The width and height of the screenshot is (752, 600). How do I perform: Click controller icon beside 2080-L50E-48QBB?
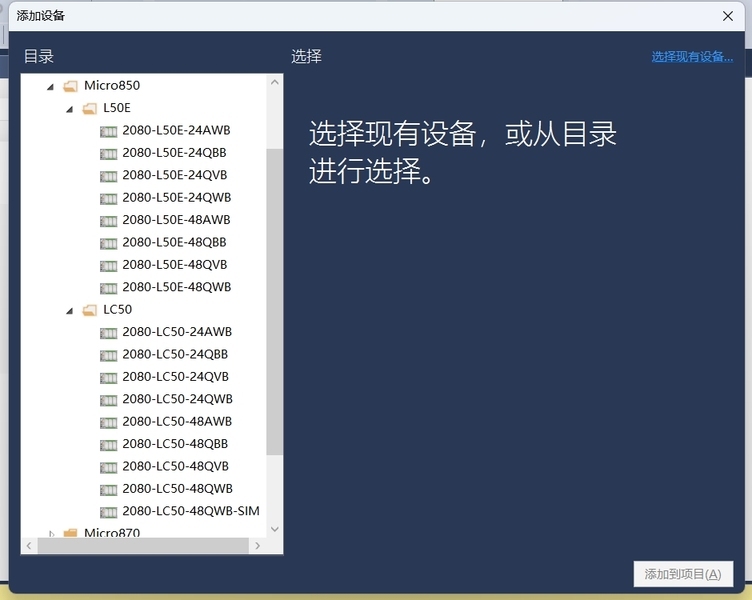(108, 243)
